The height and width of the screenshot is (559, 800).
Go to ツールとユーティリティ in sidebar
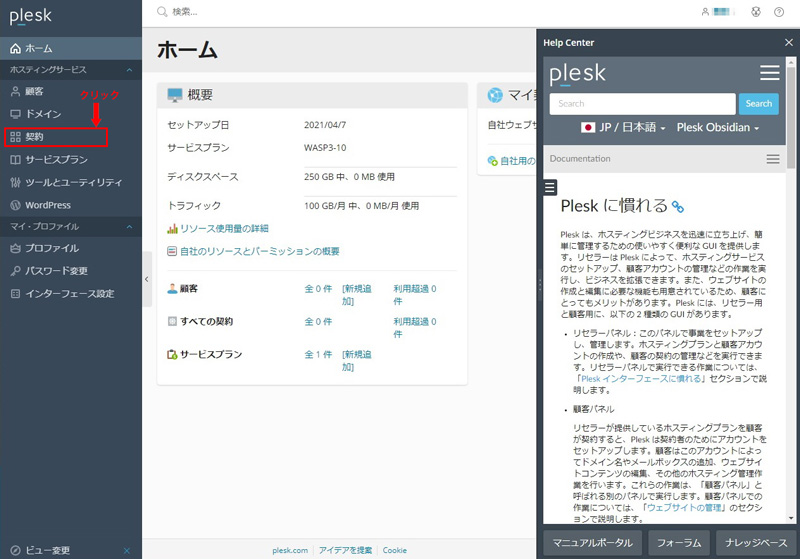(72, 182)
